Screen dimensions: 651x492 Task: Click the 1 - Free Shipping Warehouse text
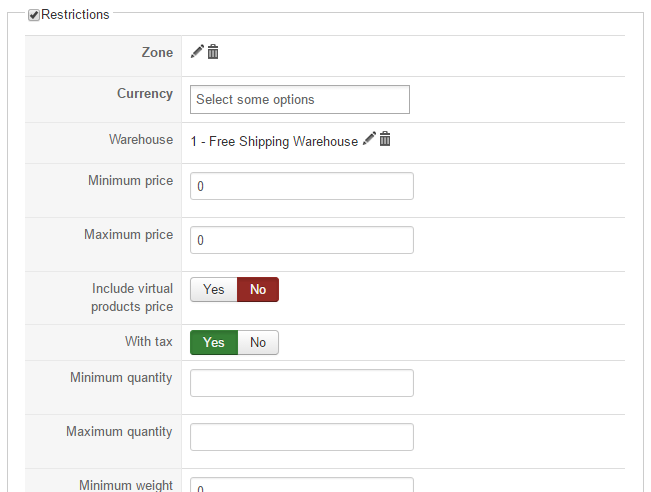click(274, 142)
